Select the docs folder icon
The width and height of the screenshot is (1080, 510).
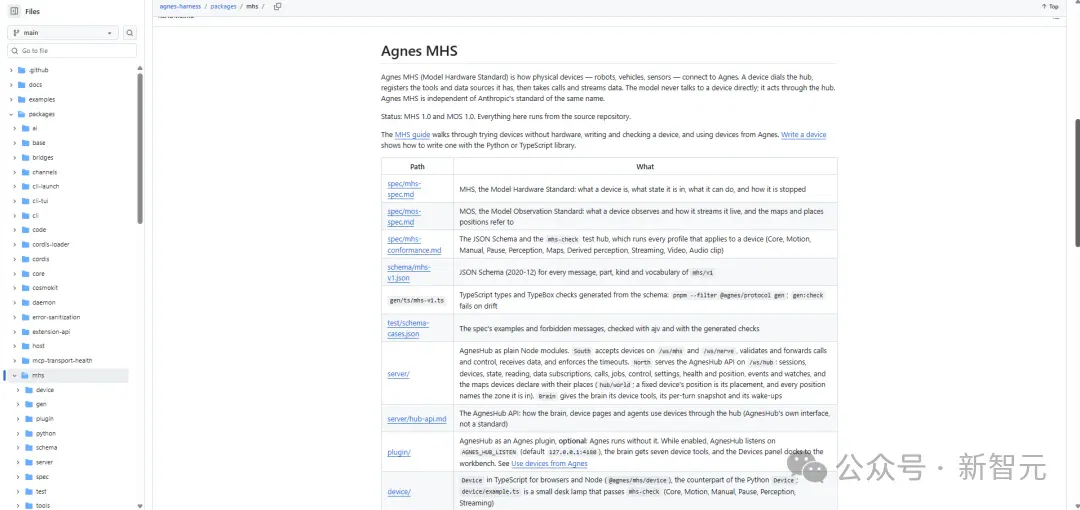click(22, 85)
